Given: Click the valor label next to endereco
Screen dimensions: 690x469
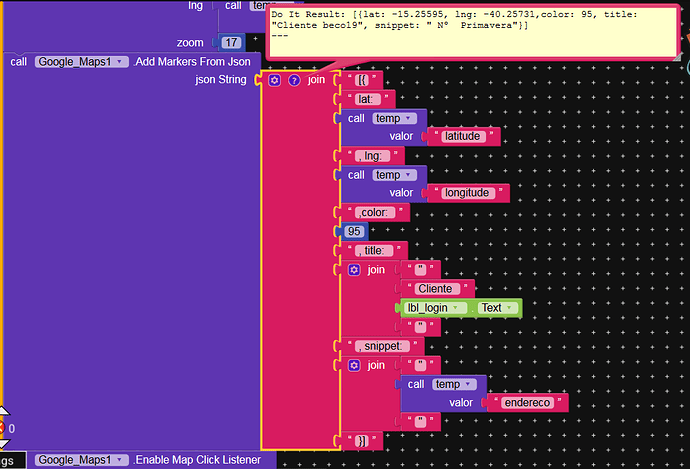Looking at the screenshot, I should tap(461, 403).
